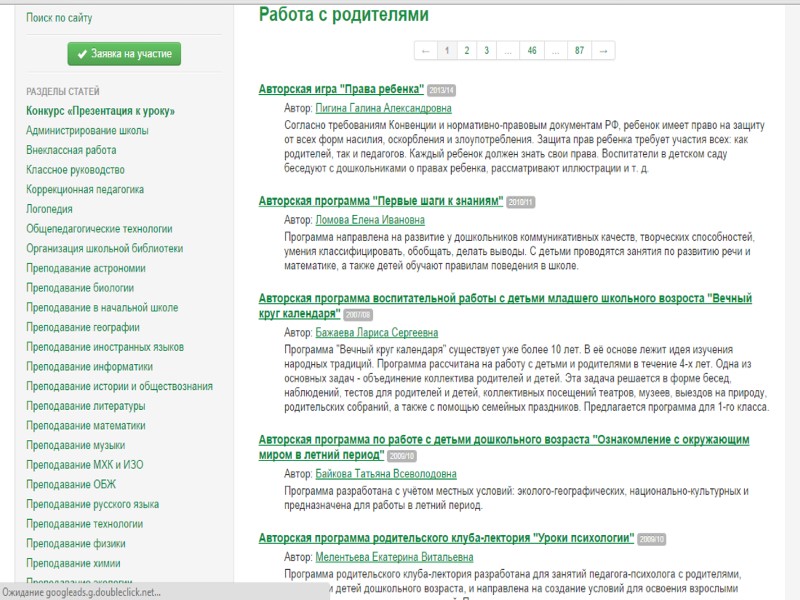Open section 'Преподавание информатики'
The width and height of the screenshot is (800, 600).
click(89, 366)
